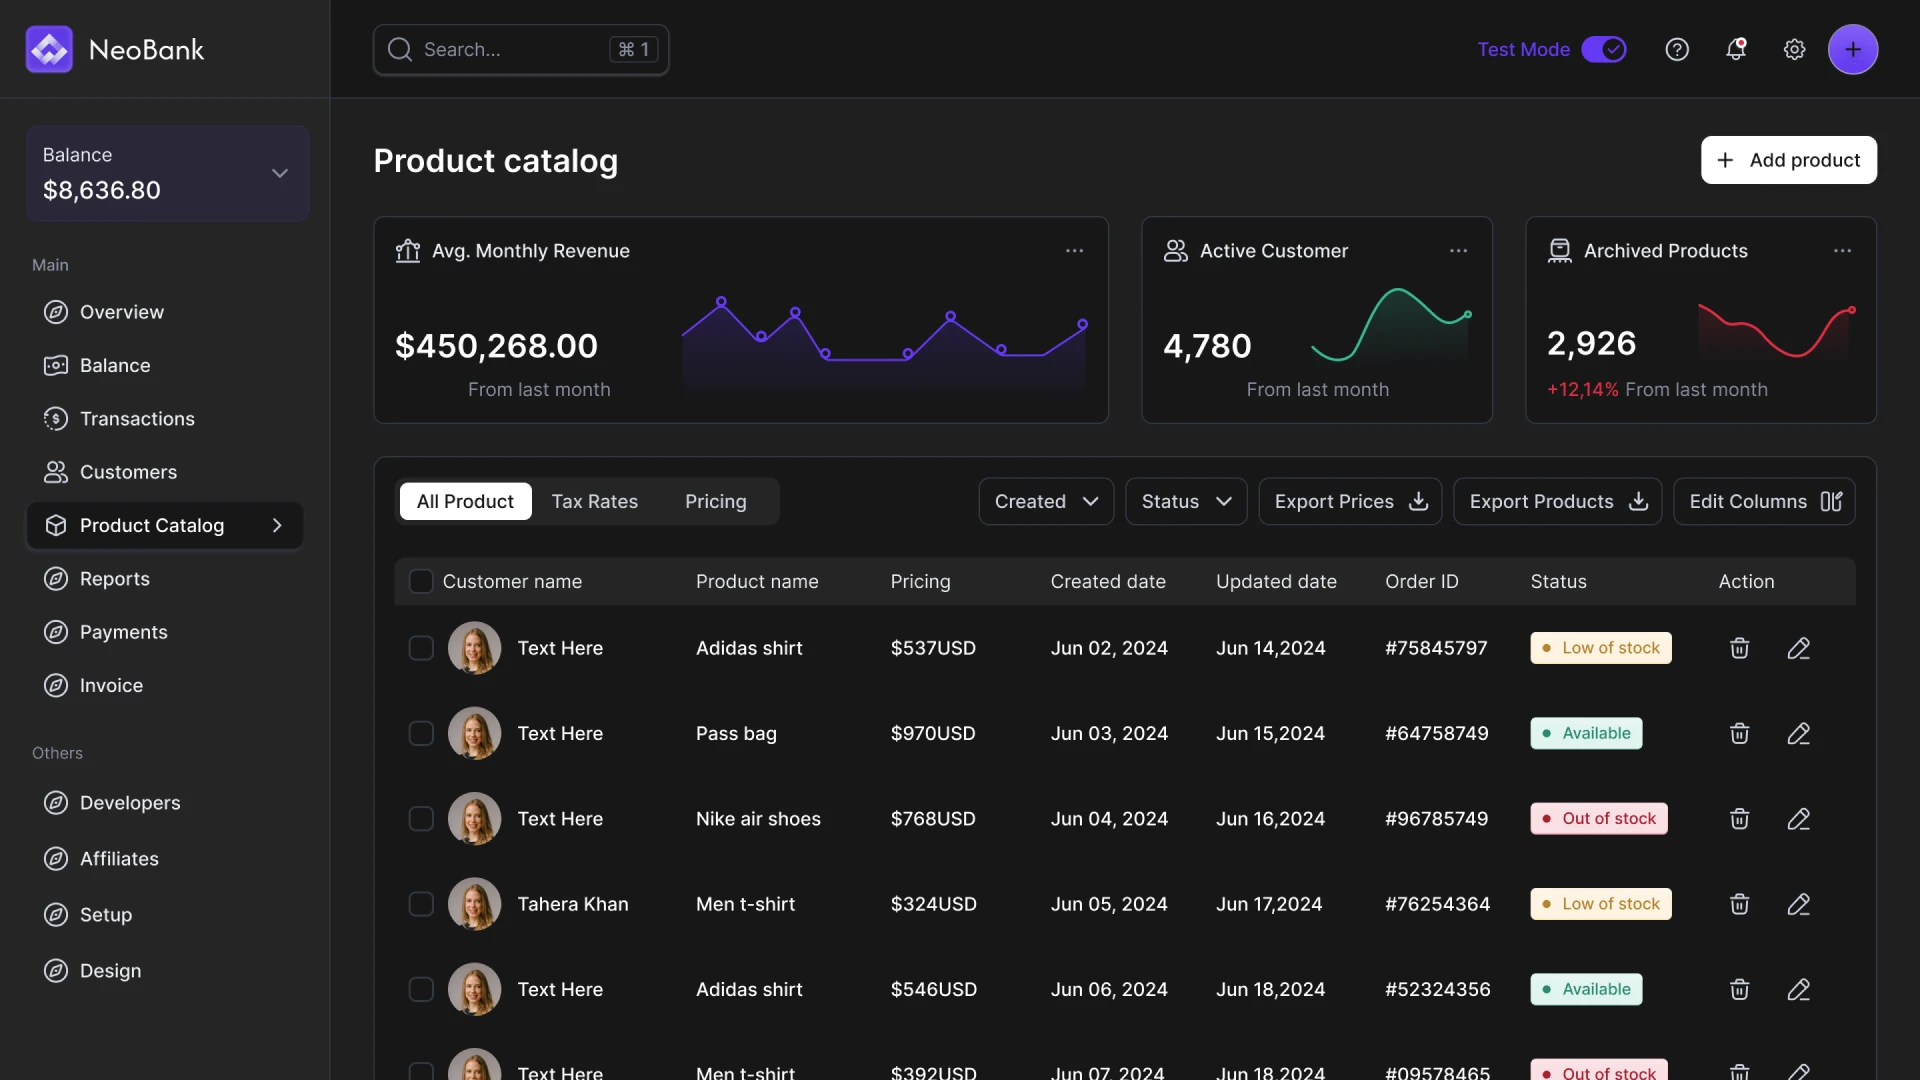The width and height of the screenshot is (1920, 1080).
Task: Open the notifications bell icon
Action: (1736, 49)
